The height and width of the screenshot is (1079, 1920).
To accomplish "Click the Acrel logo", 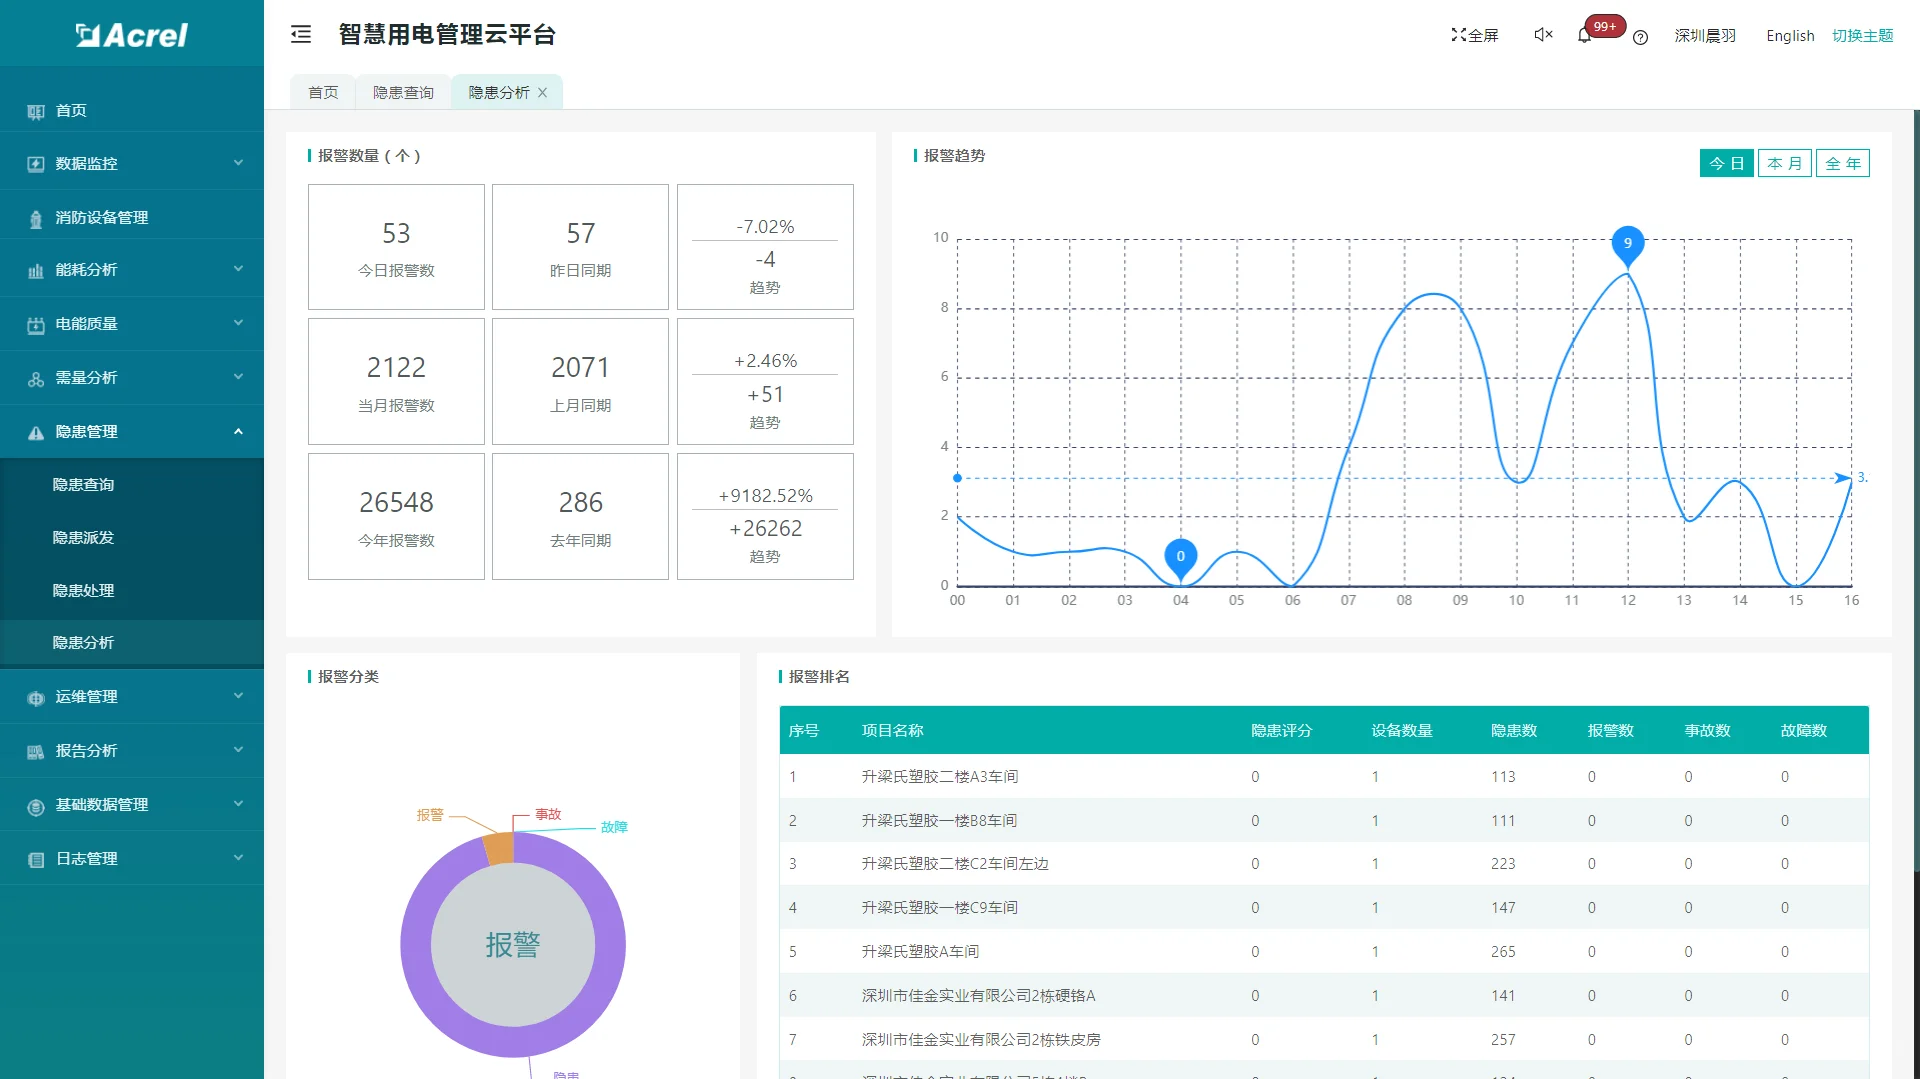I will click(131, 33).
